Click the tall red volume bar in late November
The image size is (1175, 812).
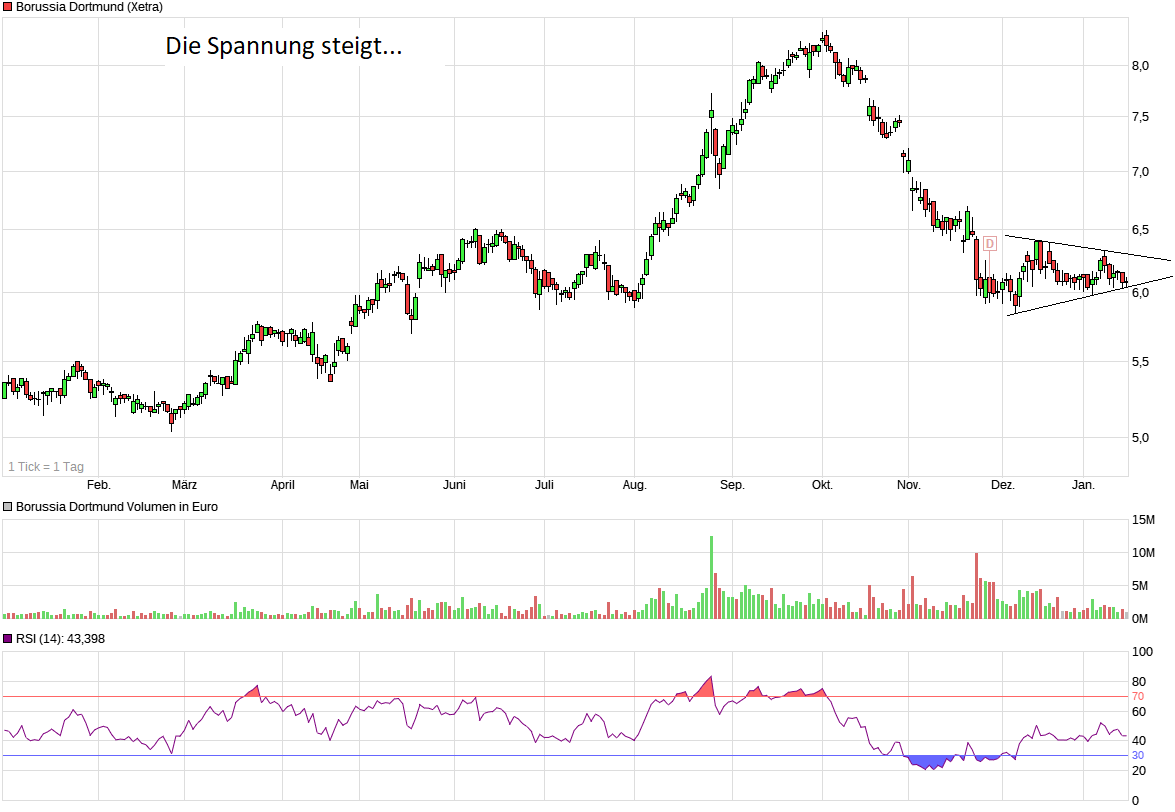(976, 586)
